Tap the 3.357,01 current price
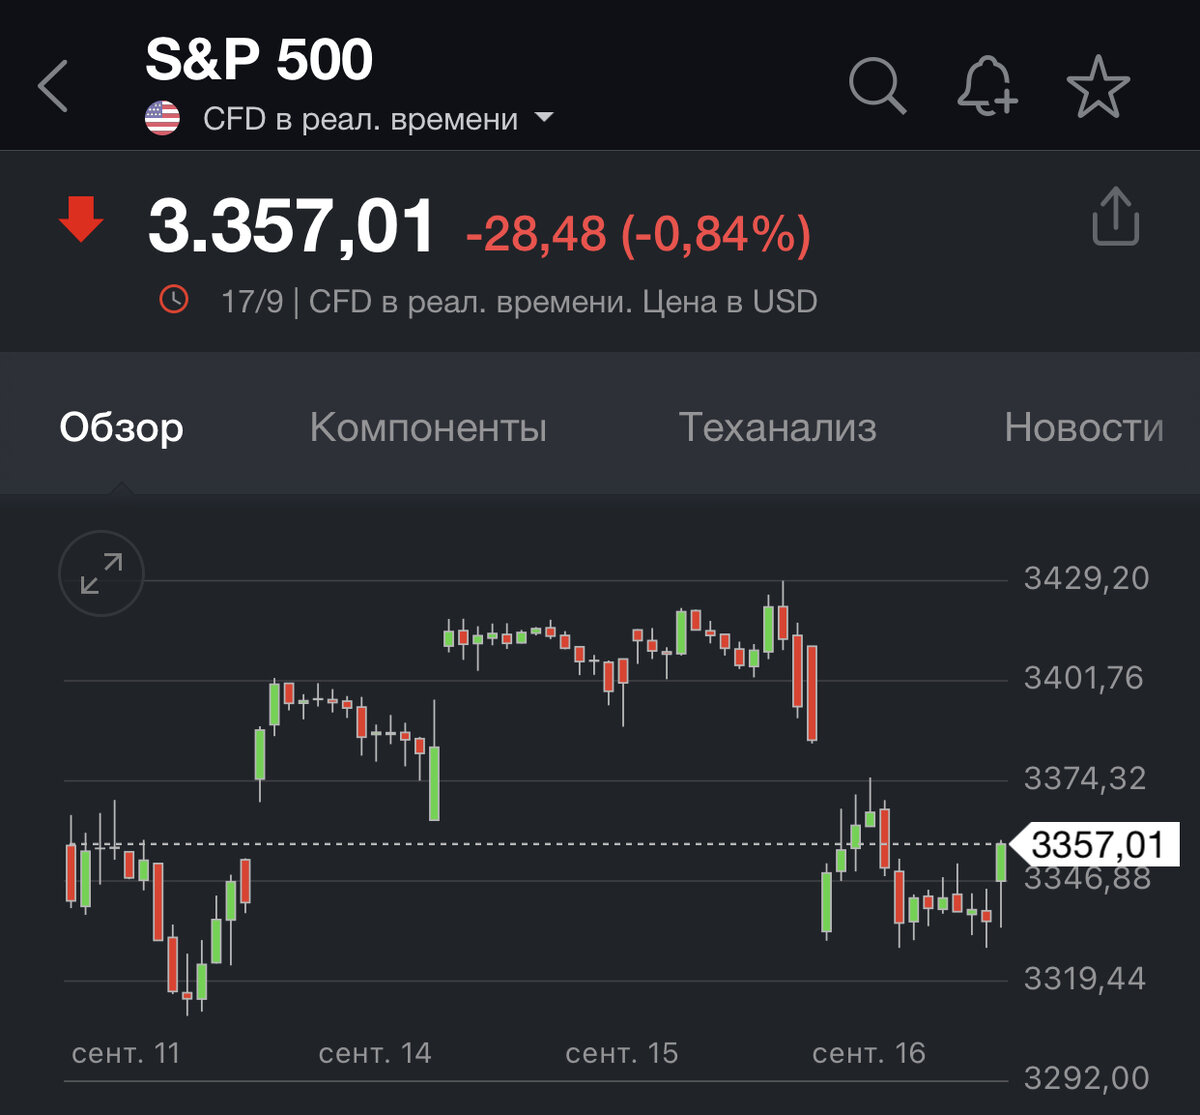Viewport: 1200px width, 1115px height. pos(291,226)
